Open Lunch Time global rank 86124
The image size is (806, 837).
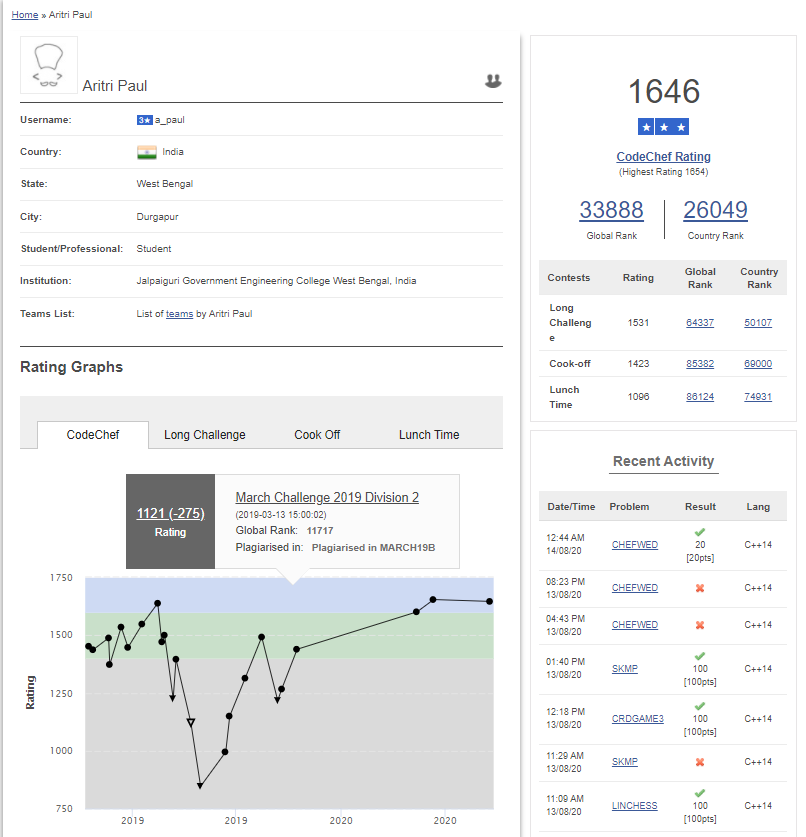point(700,397)
